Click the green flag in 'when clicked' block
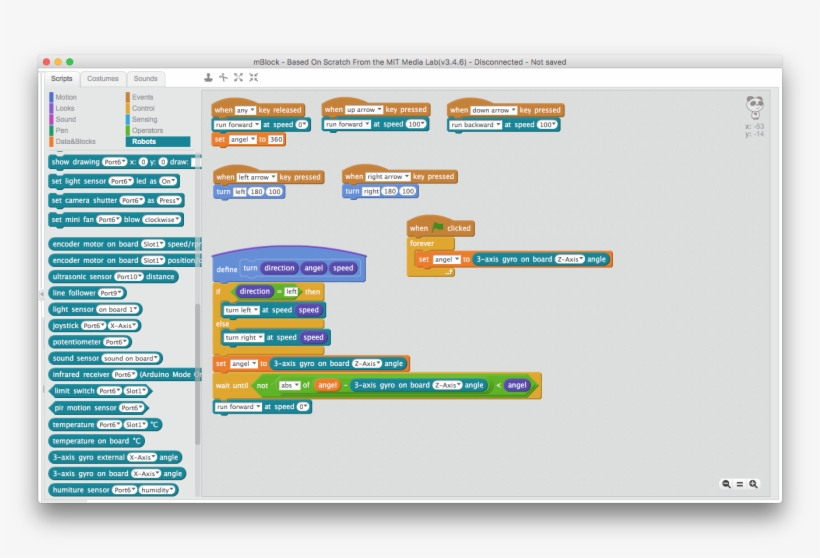Image resolution: width=820 pixels, height=558 pixels. point(438,228)
